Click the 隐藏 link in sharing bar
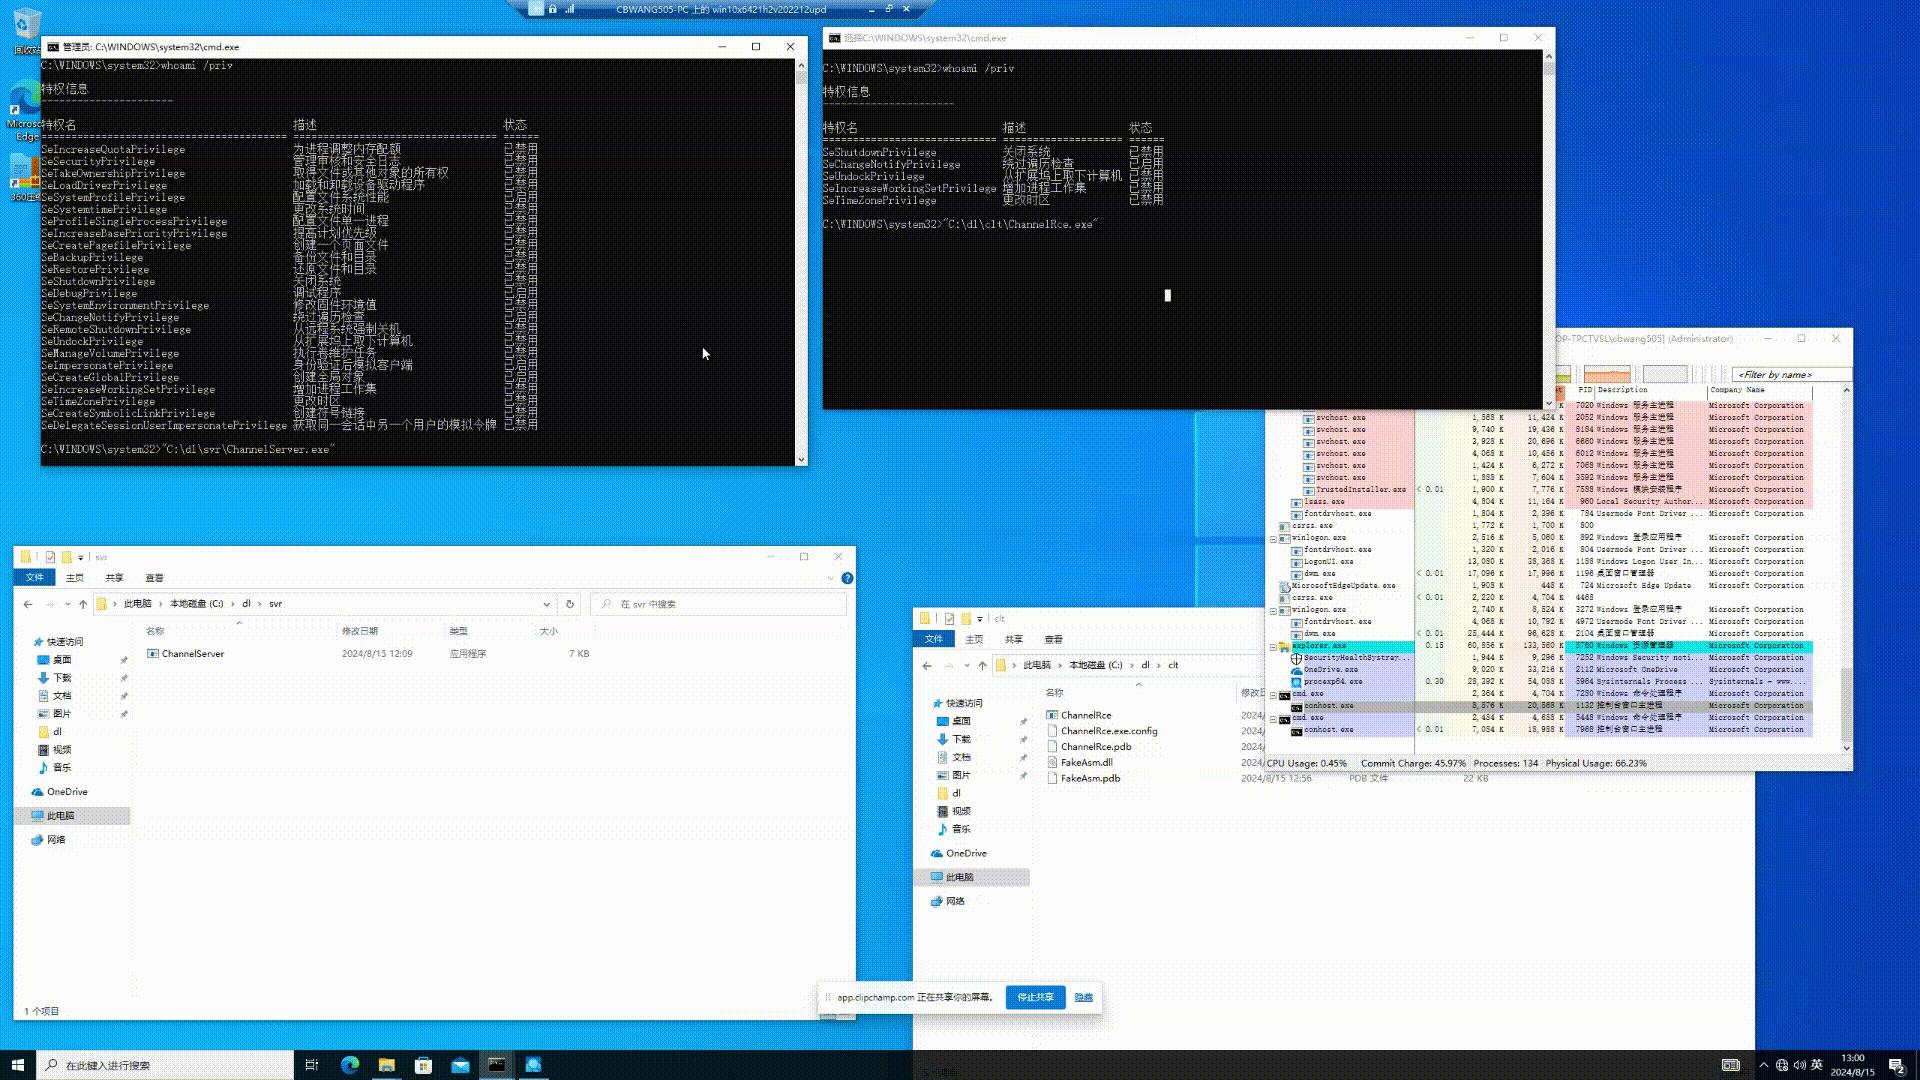 [x=1083, y=997]
